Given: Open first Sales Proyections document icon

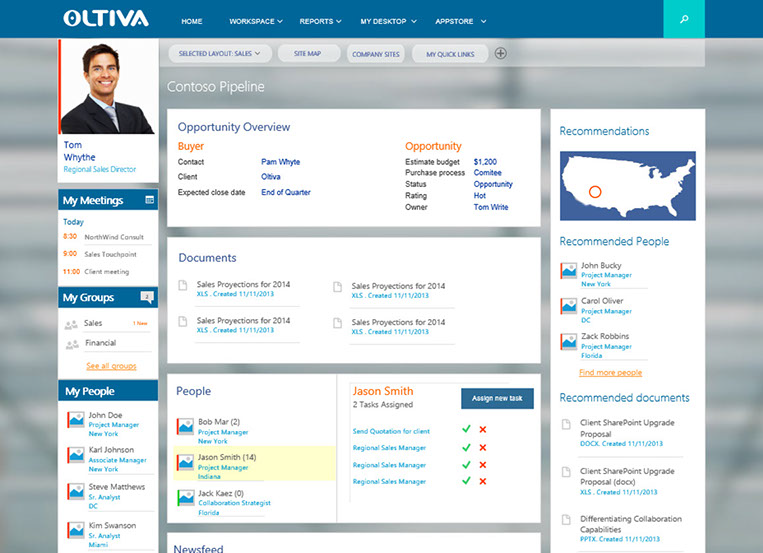Looking at the screenshot, I should click(183, 286).
